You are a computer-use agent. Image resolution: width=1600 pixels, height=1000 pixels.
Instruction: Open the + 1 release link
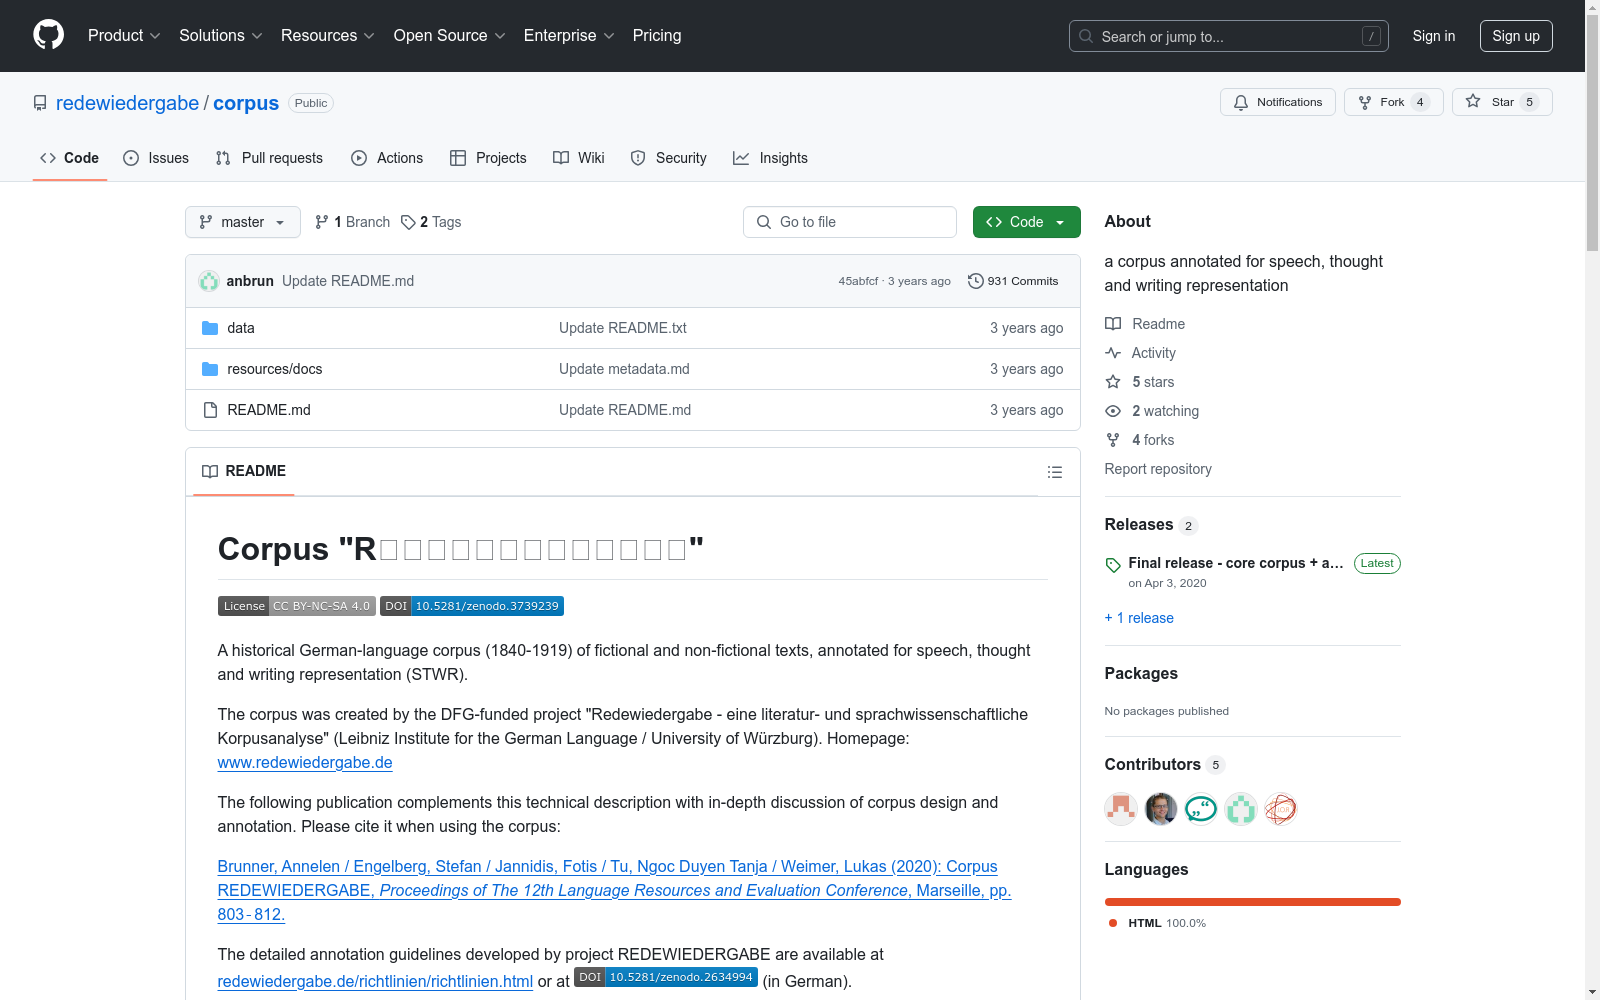(x=1139, y=618)
